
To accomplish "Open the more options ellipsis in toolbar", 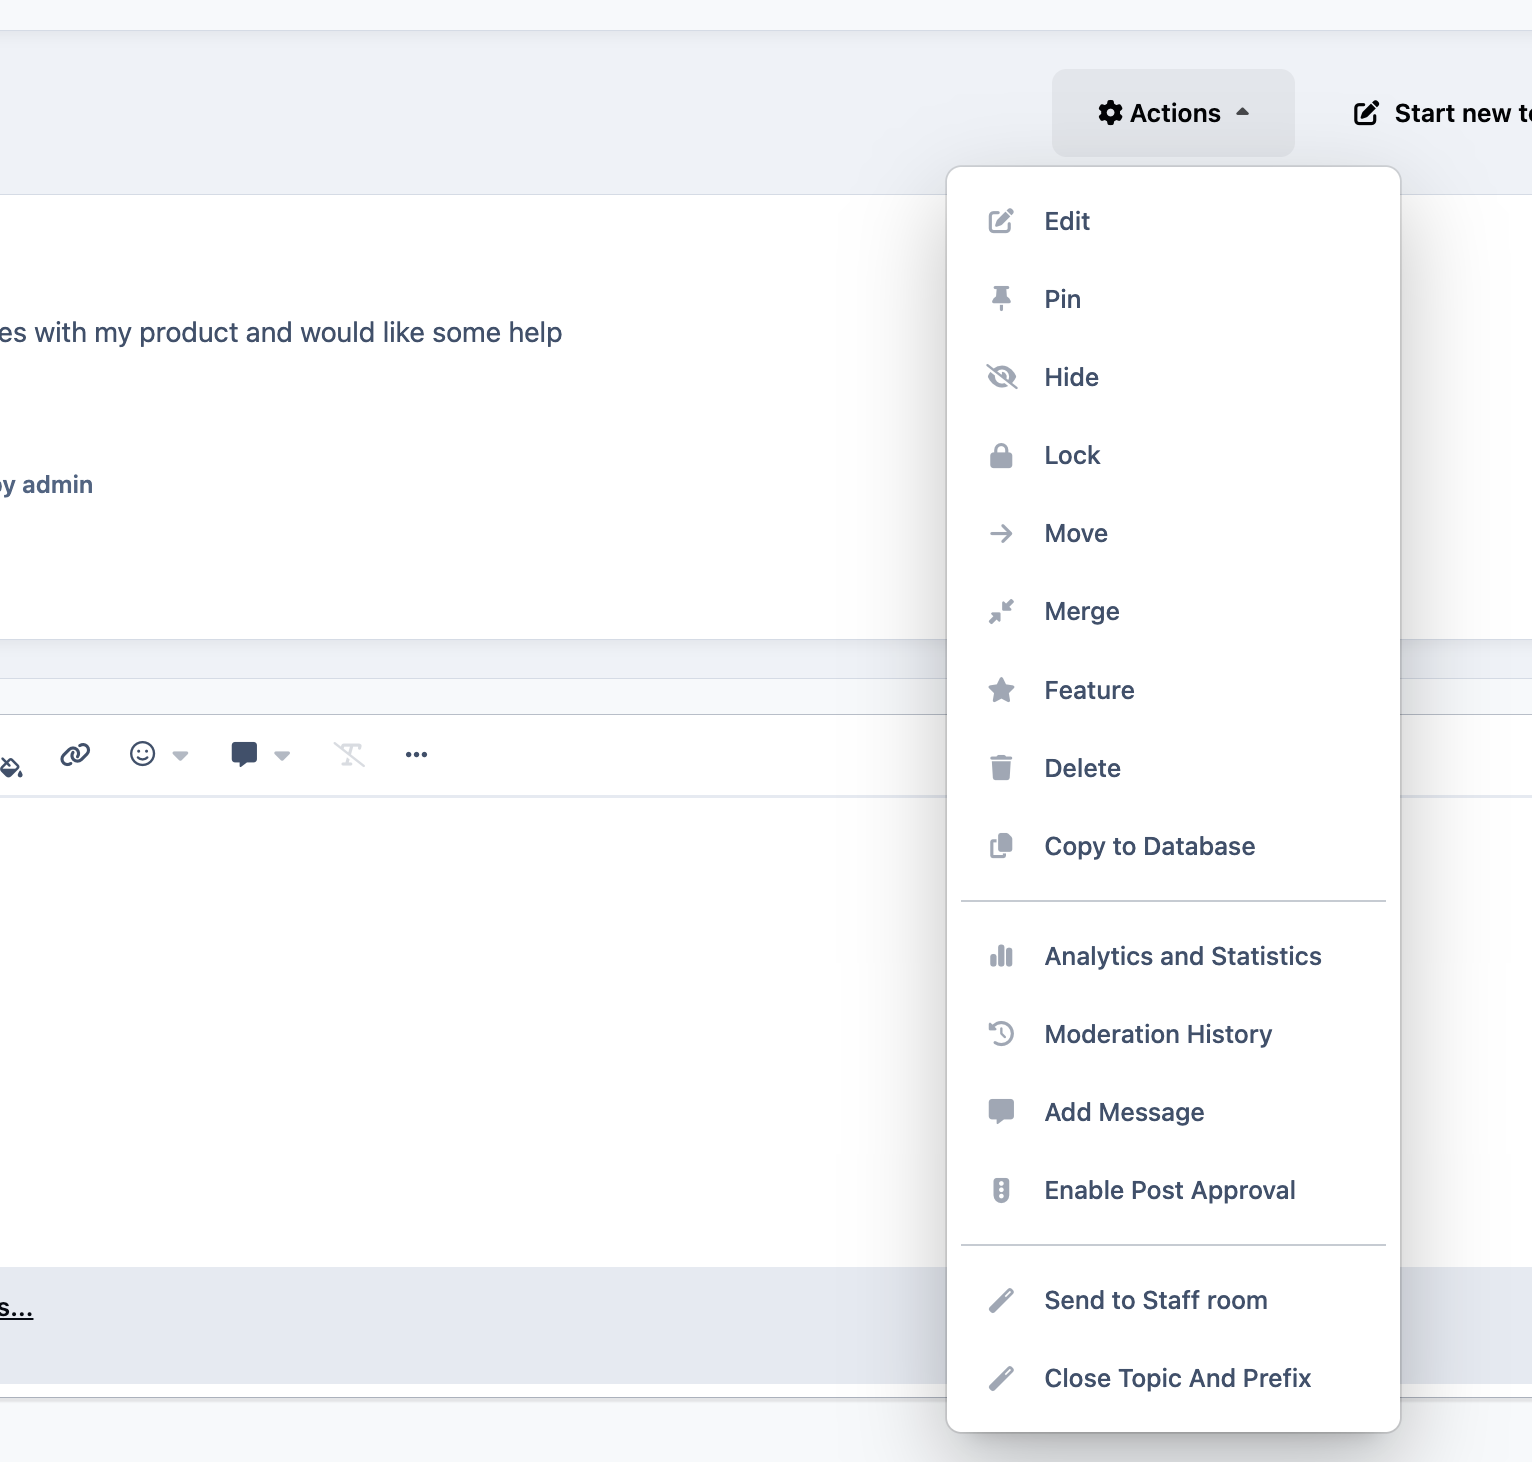I will click(x=417, y=755).
